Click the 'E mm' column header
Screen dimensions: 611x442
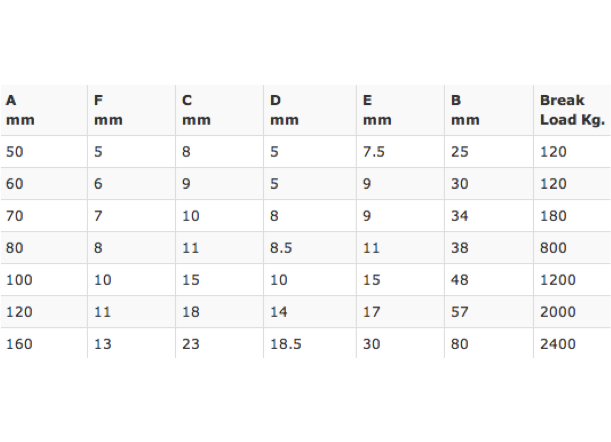(x=401, y=110)
